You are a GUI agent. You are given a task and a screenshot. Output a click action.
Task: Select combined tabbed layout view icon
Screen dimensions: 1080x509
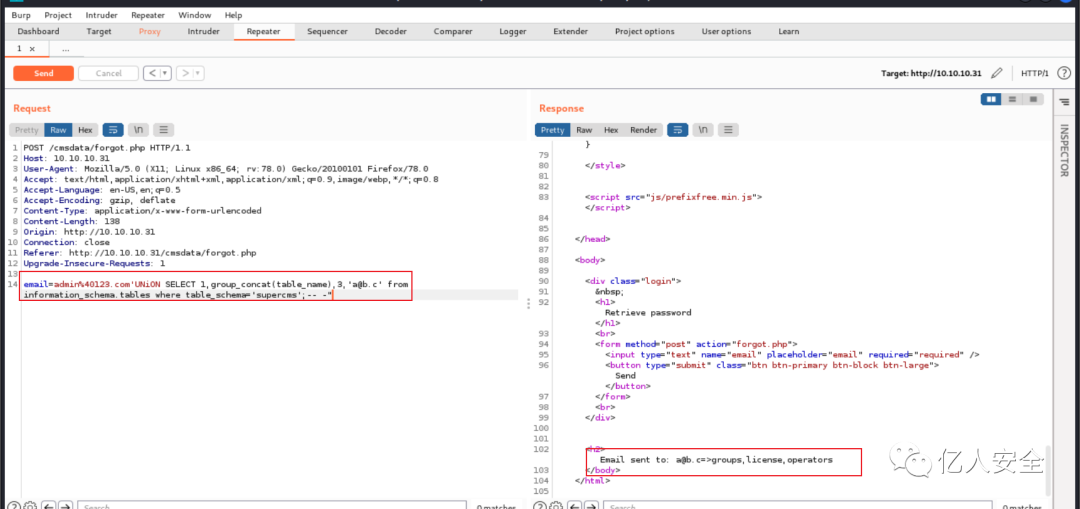tap(1032, 99)
